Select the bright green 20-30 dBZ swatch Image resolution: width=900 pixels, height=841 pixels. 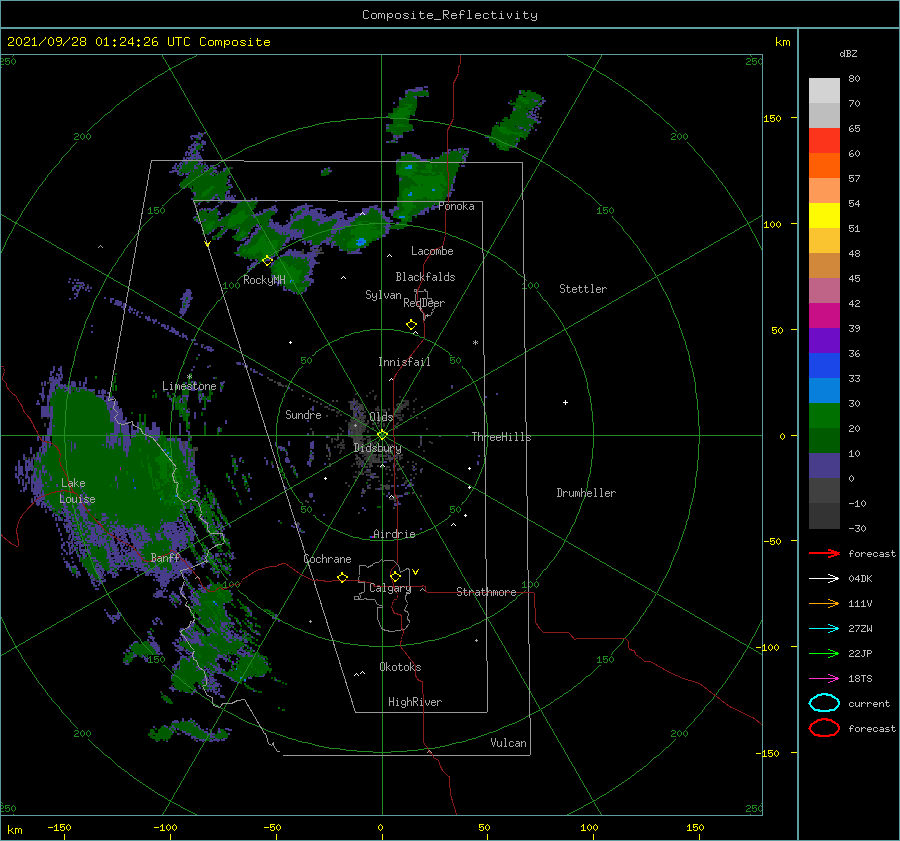(x=824, y=416)
